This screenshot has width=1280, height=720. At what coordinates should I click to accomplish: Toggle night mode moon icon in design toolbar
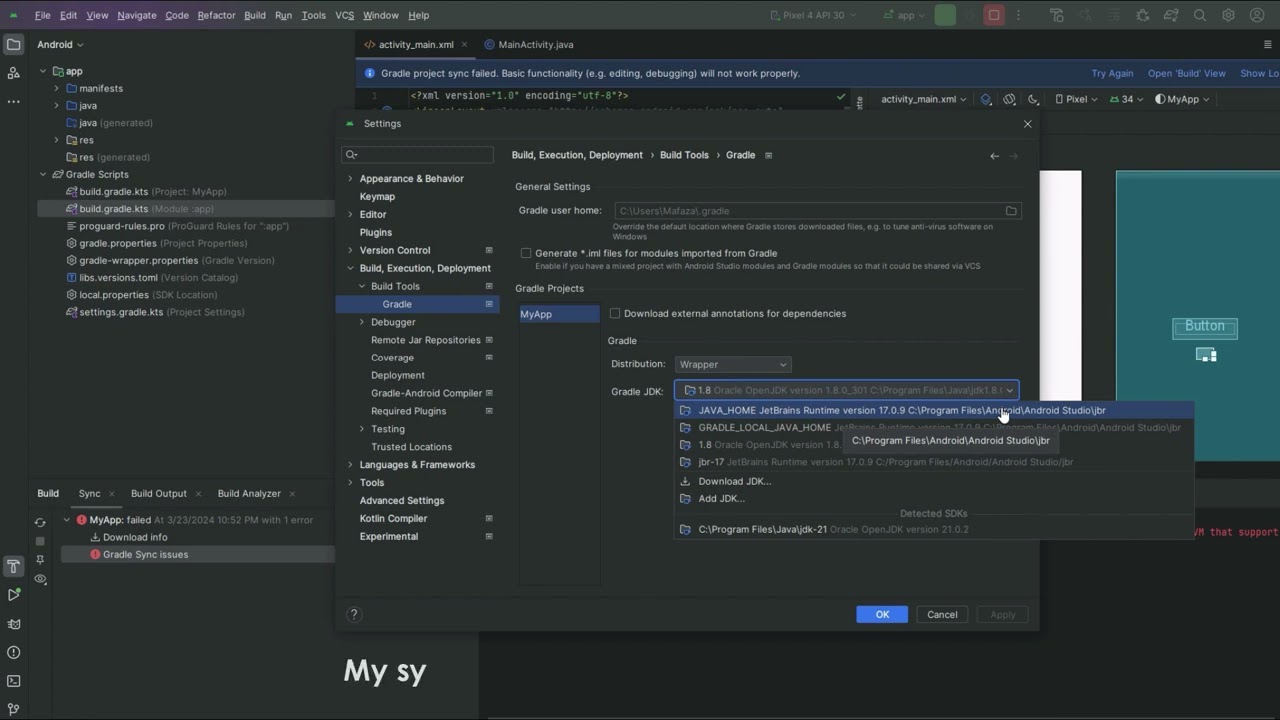[1033, 99]
